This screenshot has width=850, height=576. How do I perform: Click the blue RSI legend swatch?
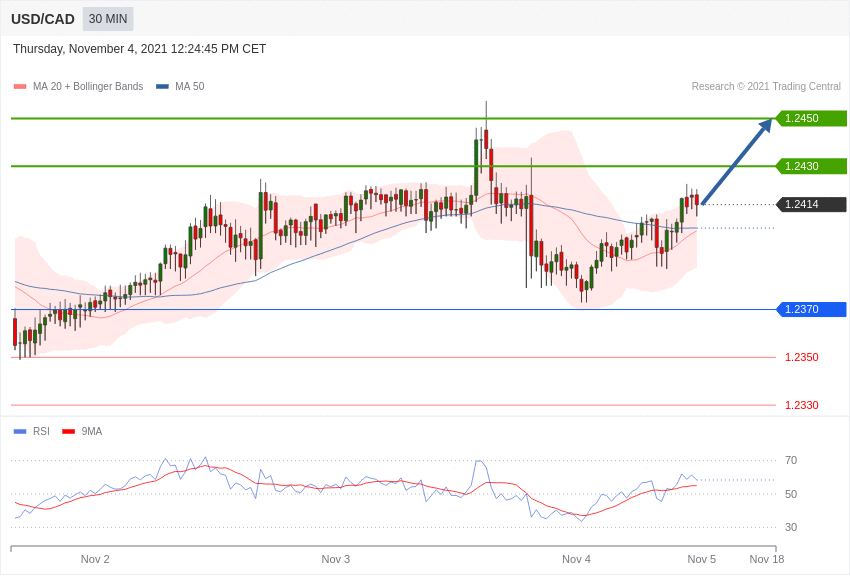click(20, 432)
